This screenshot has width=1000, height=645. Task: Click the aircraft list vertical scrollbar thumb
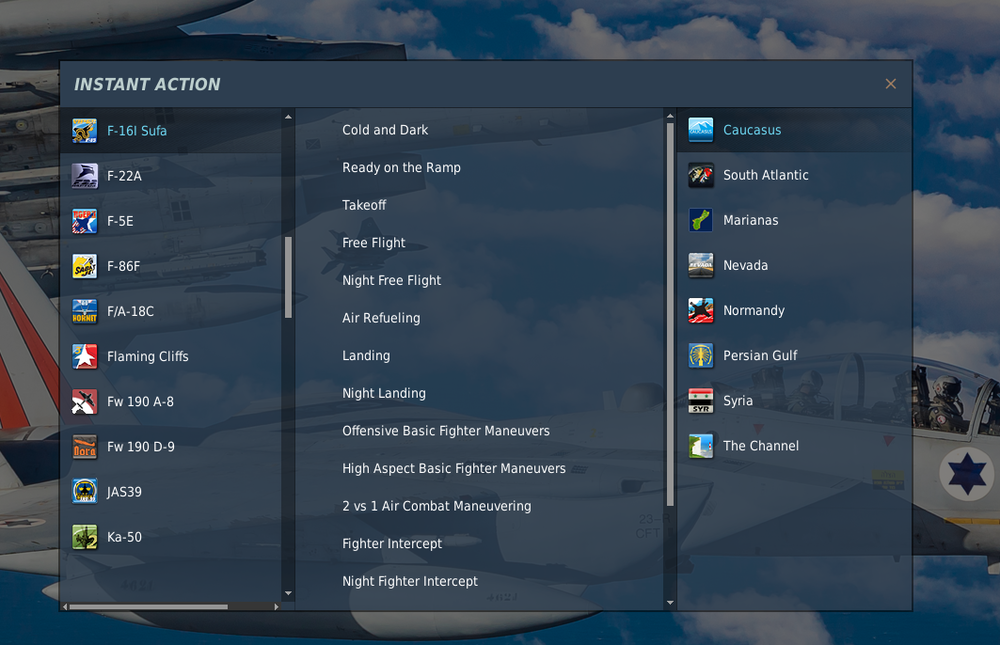pyautogui.click(x=288, y=278)
